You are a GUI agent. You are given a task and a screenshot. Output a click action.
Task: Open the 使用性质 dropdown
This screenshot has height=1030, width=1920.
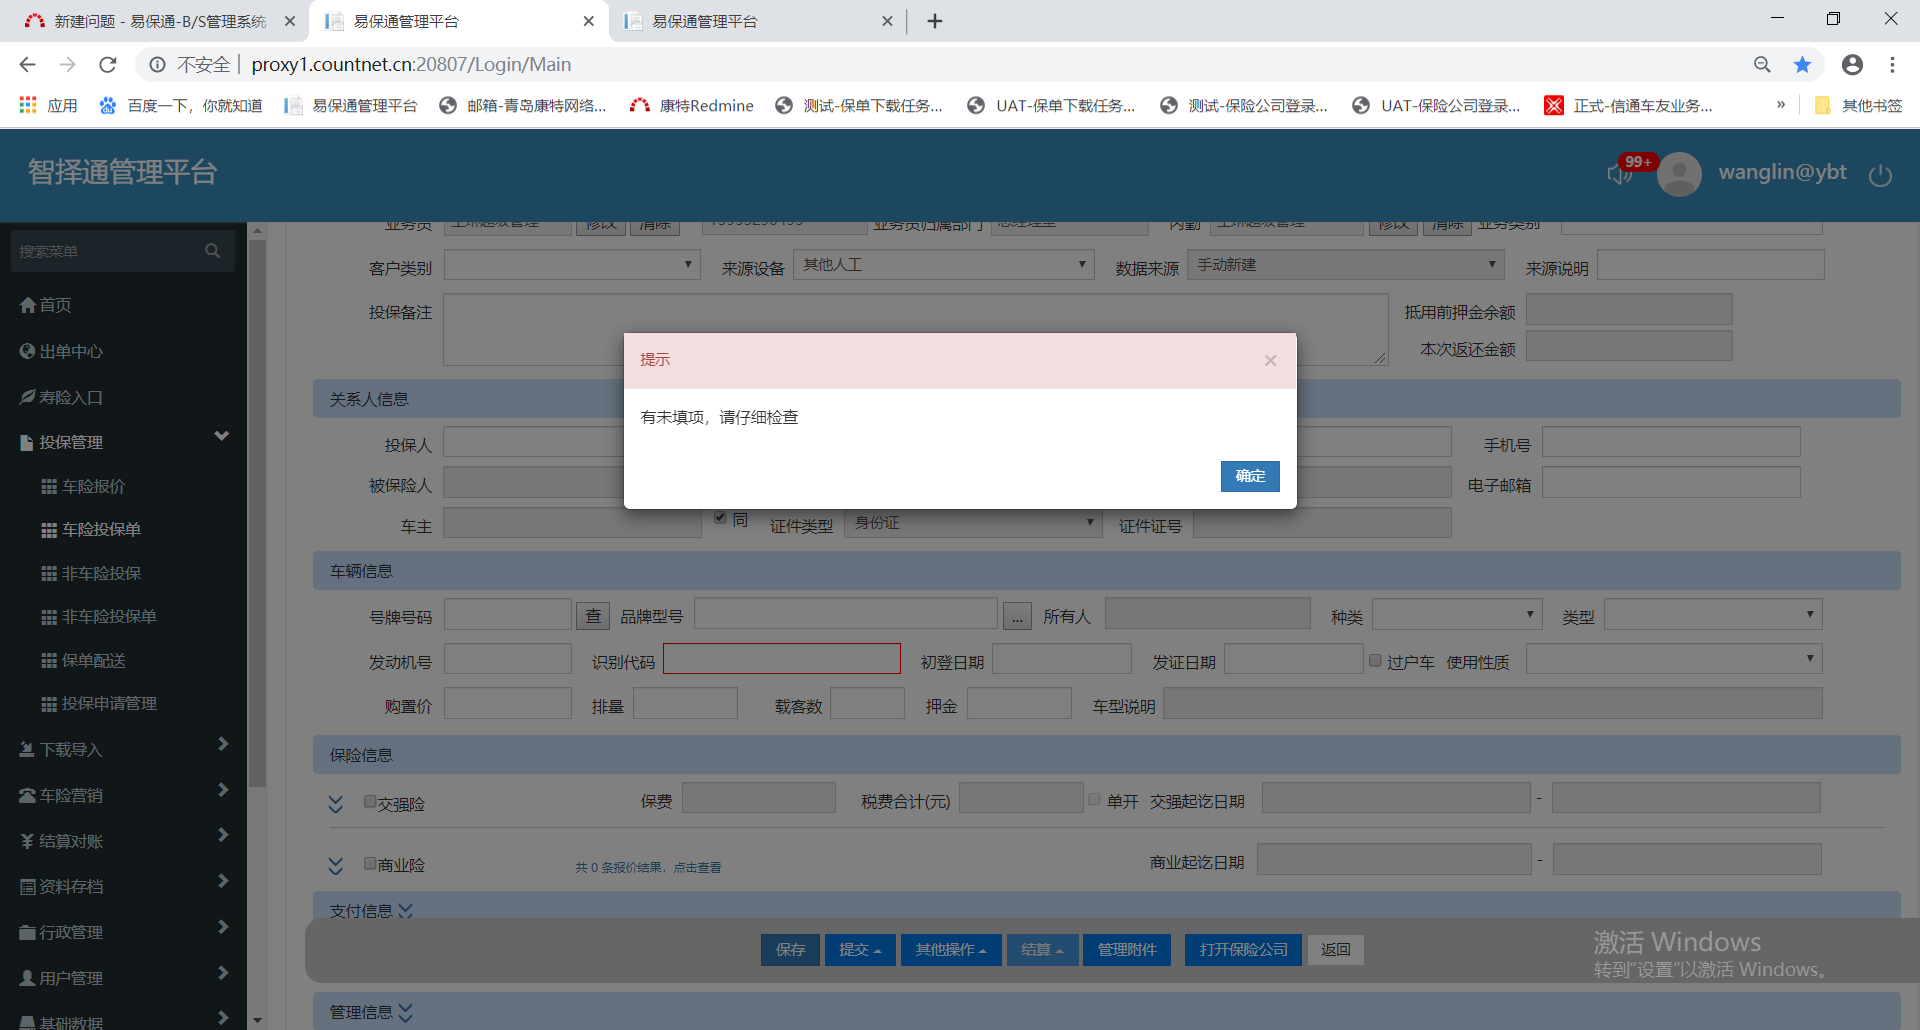tap(1673, 659)
